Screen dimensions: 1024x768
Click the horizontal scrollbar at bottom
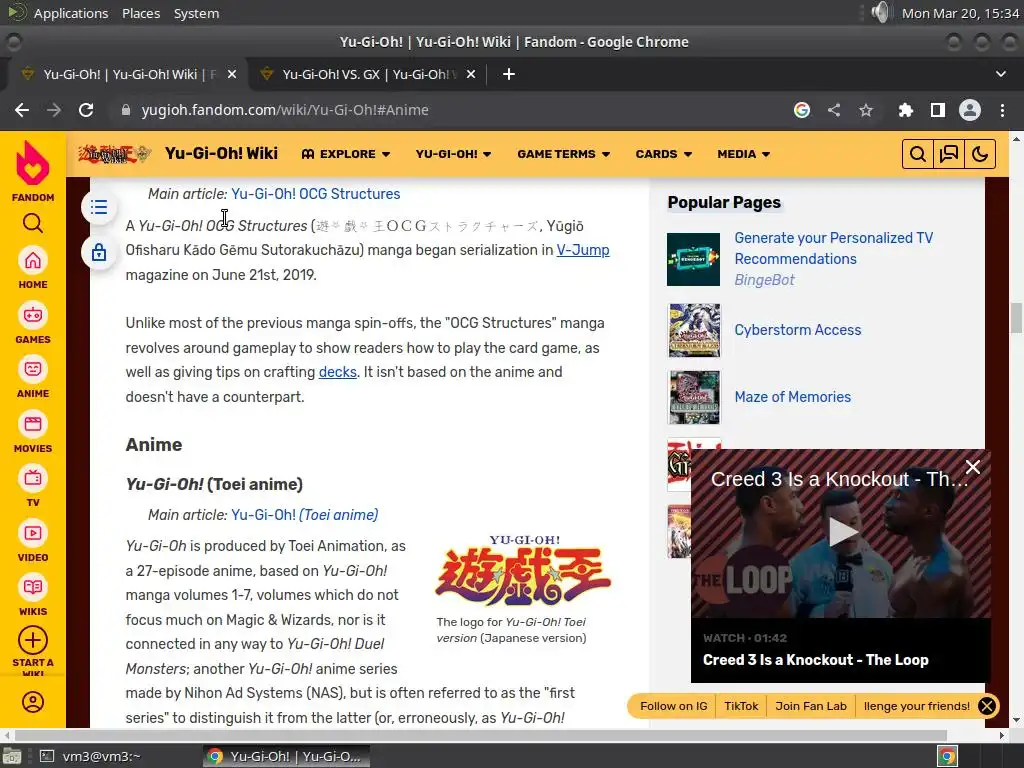481,735
